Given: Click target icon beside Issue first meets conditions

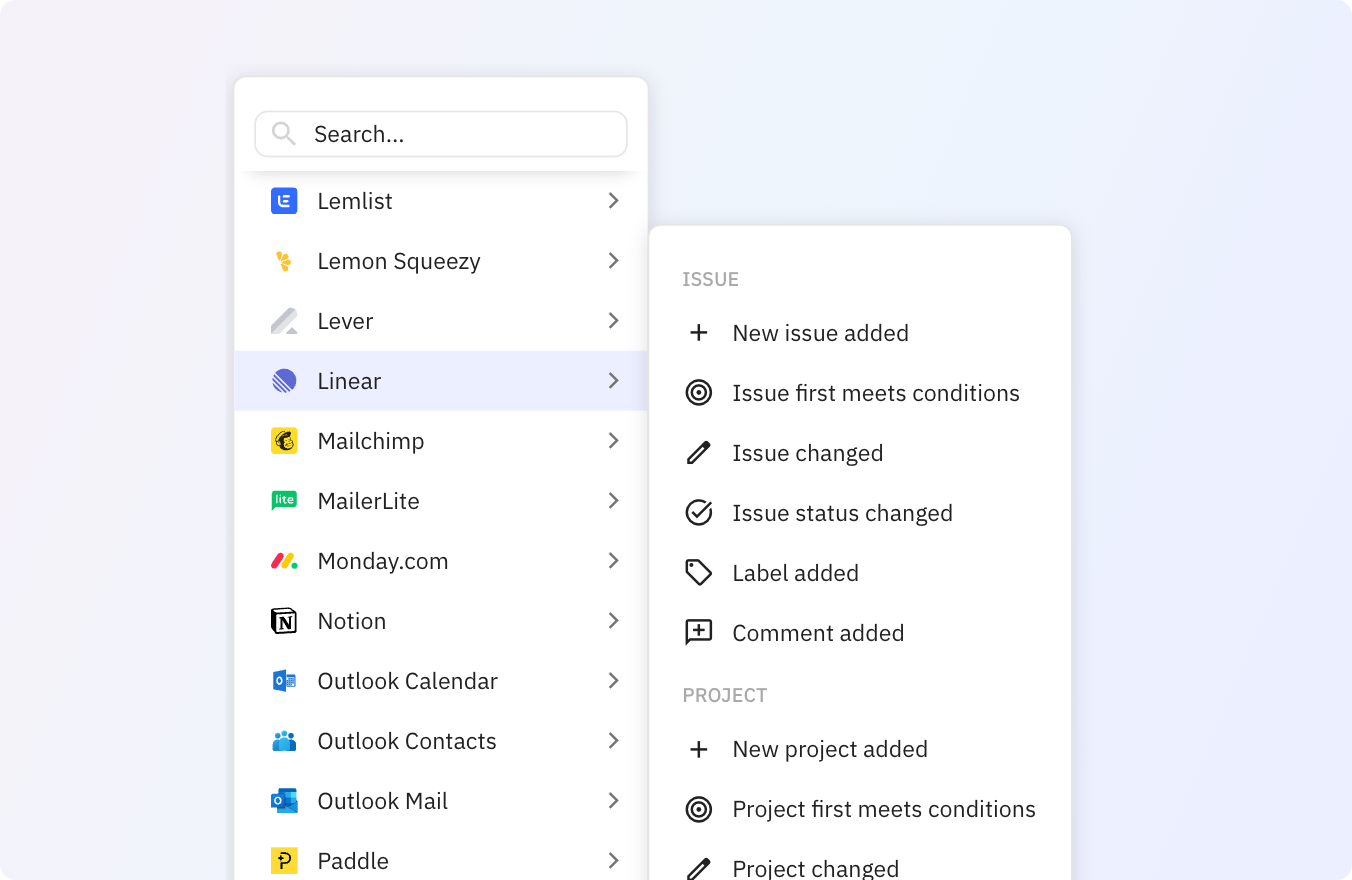Looking at the screenshot, I should [699, 393].
